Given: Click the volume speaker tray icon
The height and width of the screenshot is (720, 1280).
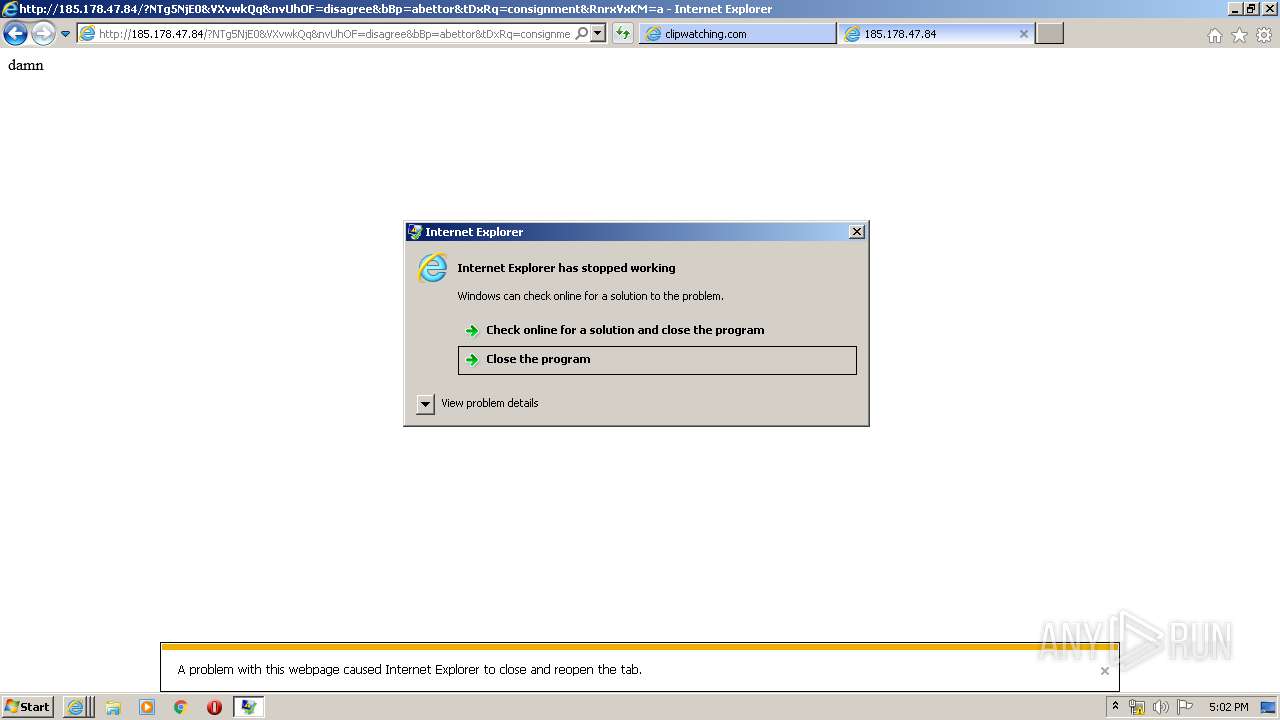Looking at the screenshot, I should click(x=1161, y=707).
